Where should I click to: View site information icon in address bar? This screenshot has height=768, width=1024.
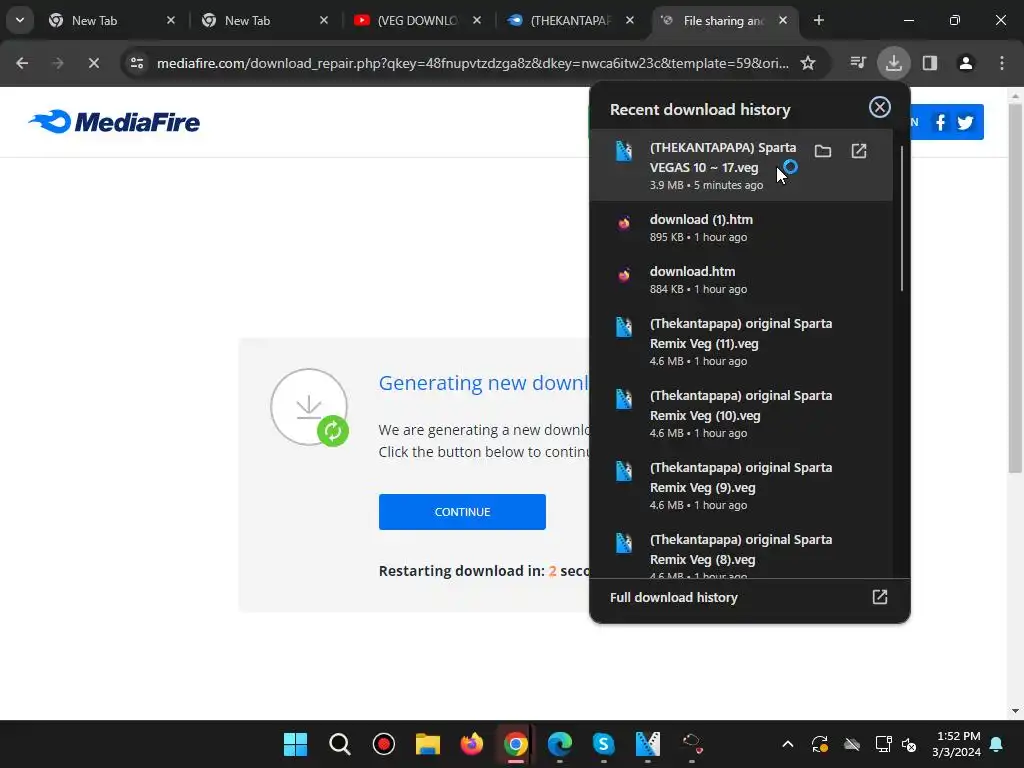coord(136,63)
